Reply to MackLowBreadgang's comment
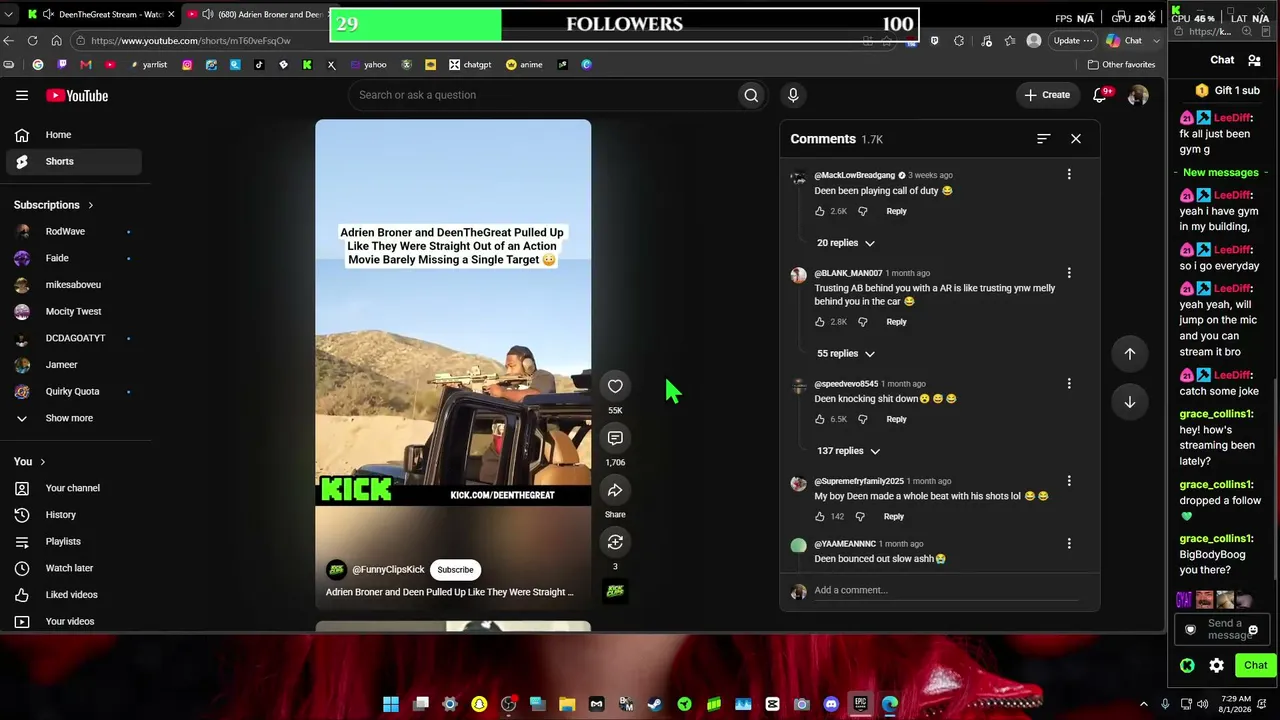This screenshot has height=720, width=1280. coord(896,211)
